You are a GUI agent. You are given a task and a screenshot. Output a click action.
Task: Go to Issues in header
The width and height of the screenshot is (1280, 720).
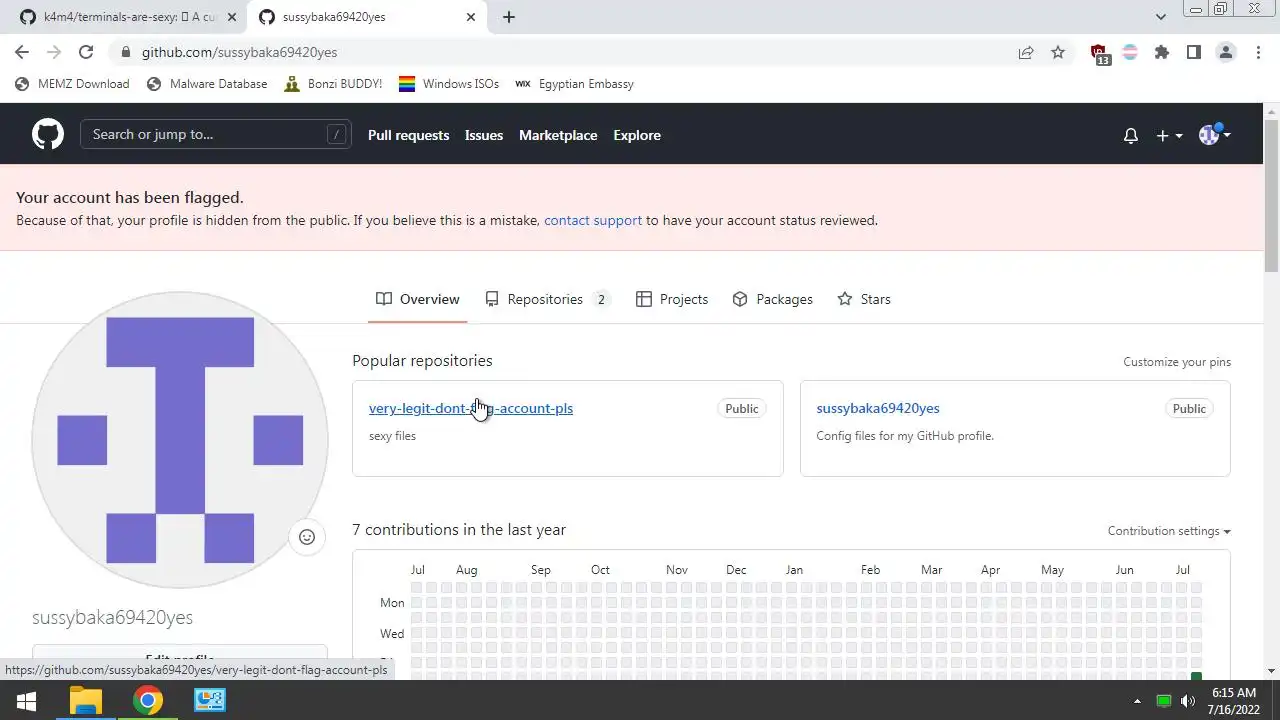[x=484, y=135]
